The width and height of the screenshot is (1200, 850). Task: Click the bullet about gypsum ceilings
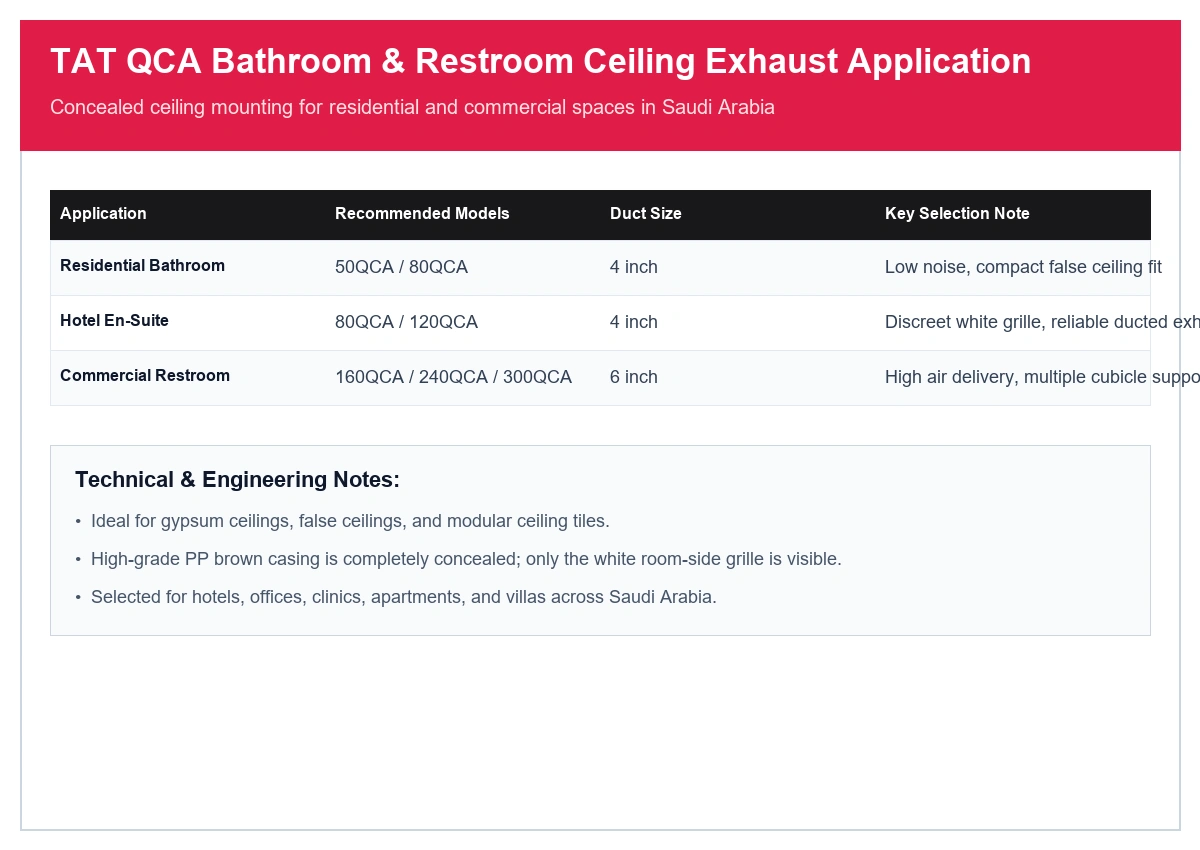pos(350,521)
